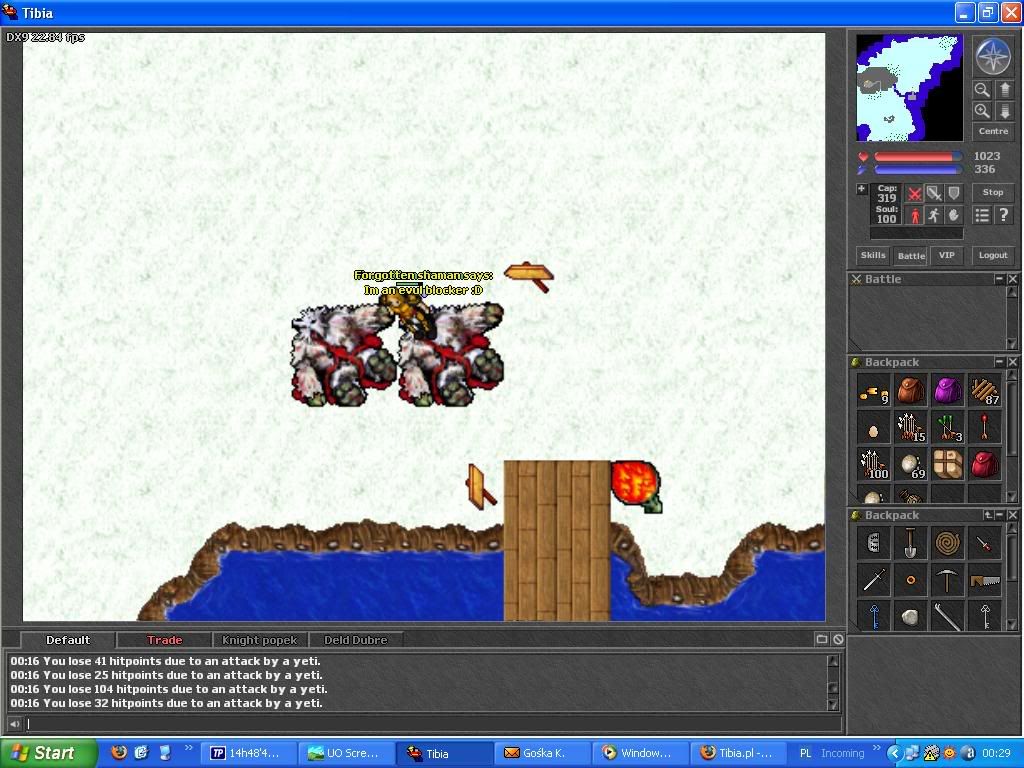Click the red hitpoints bar

point(918,157)
